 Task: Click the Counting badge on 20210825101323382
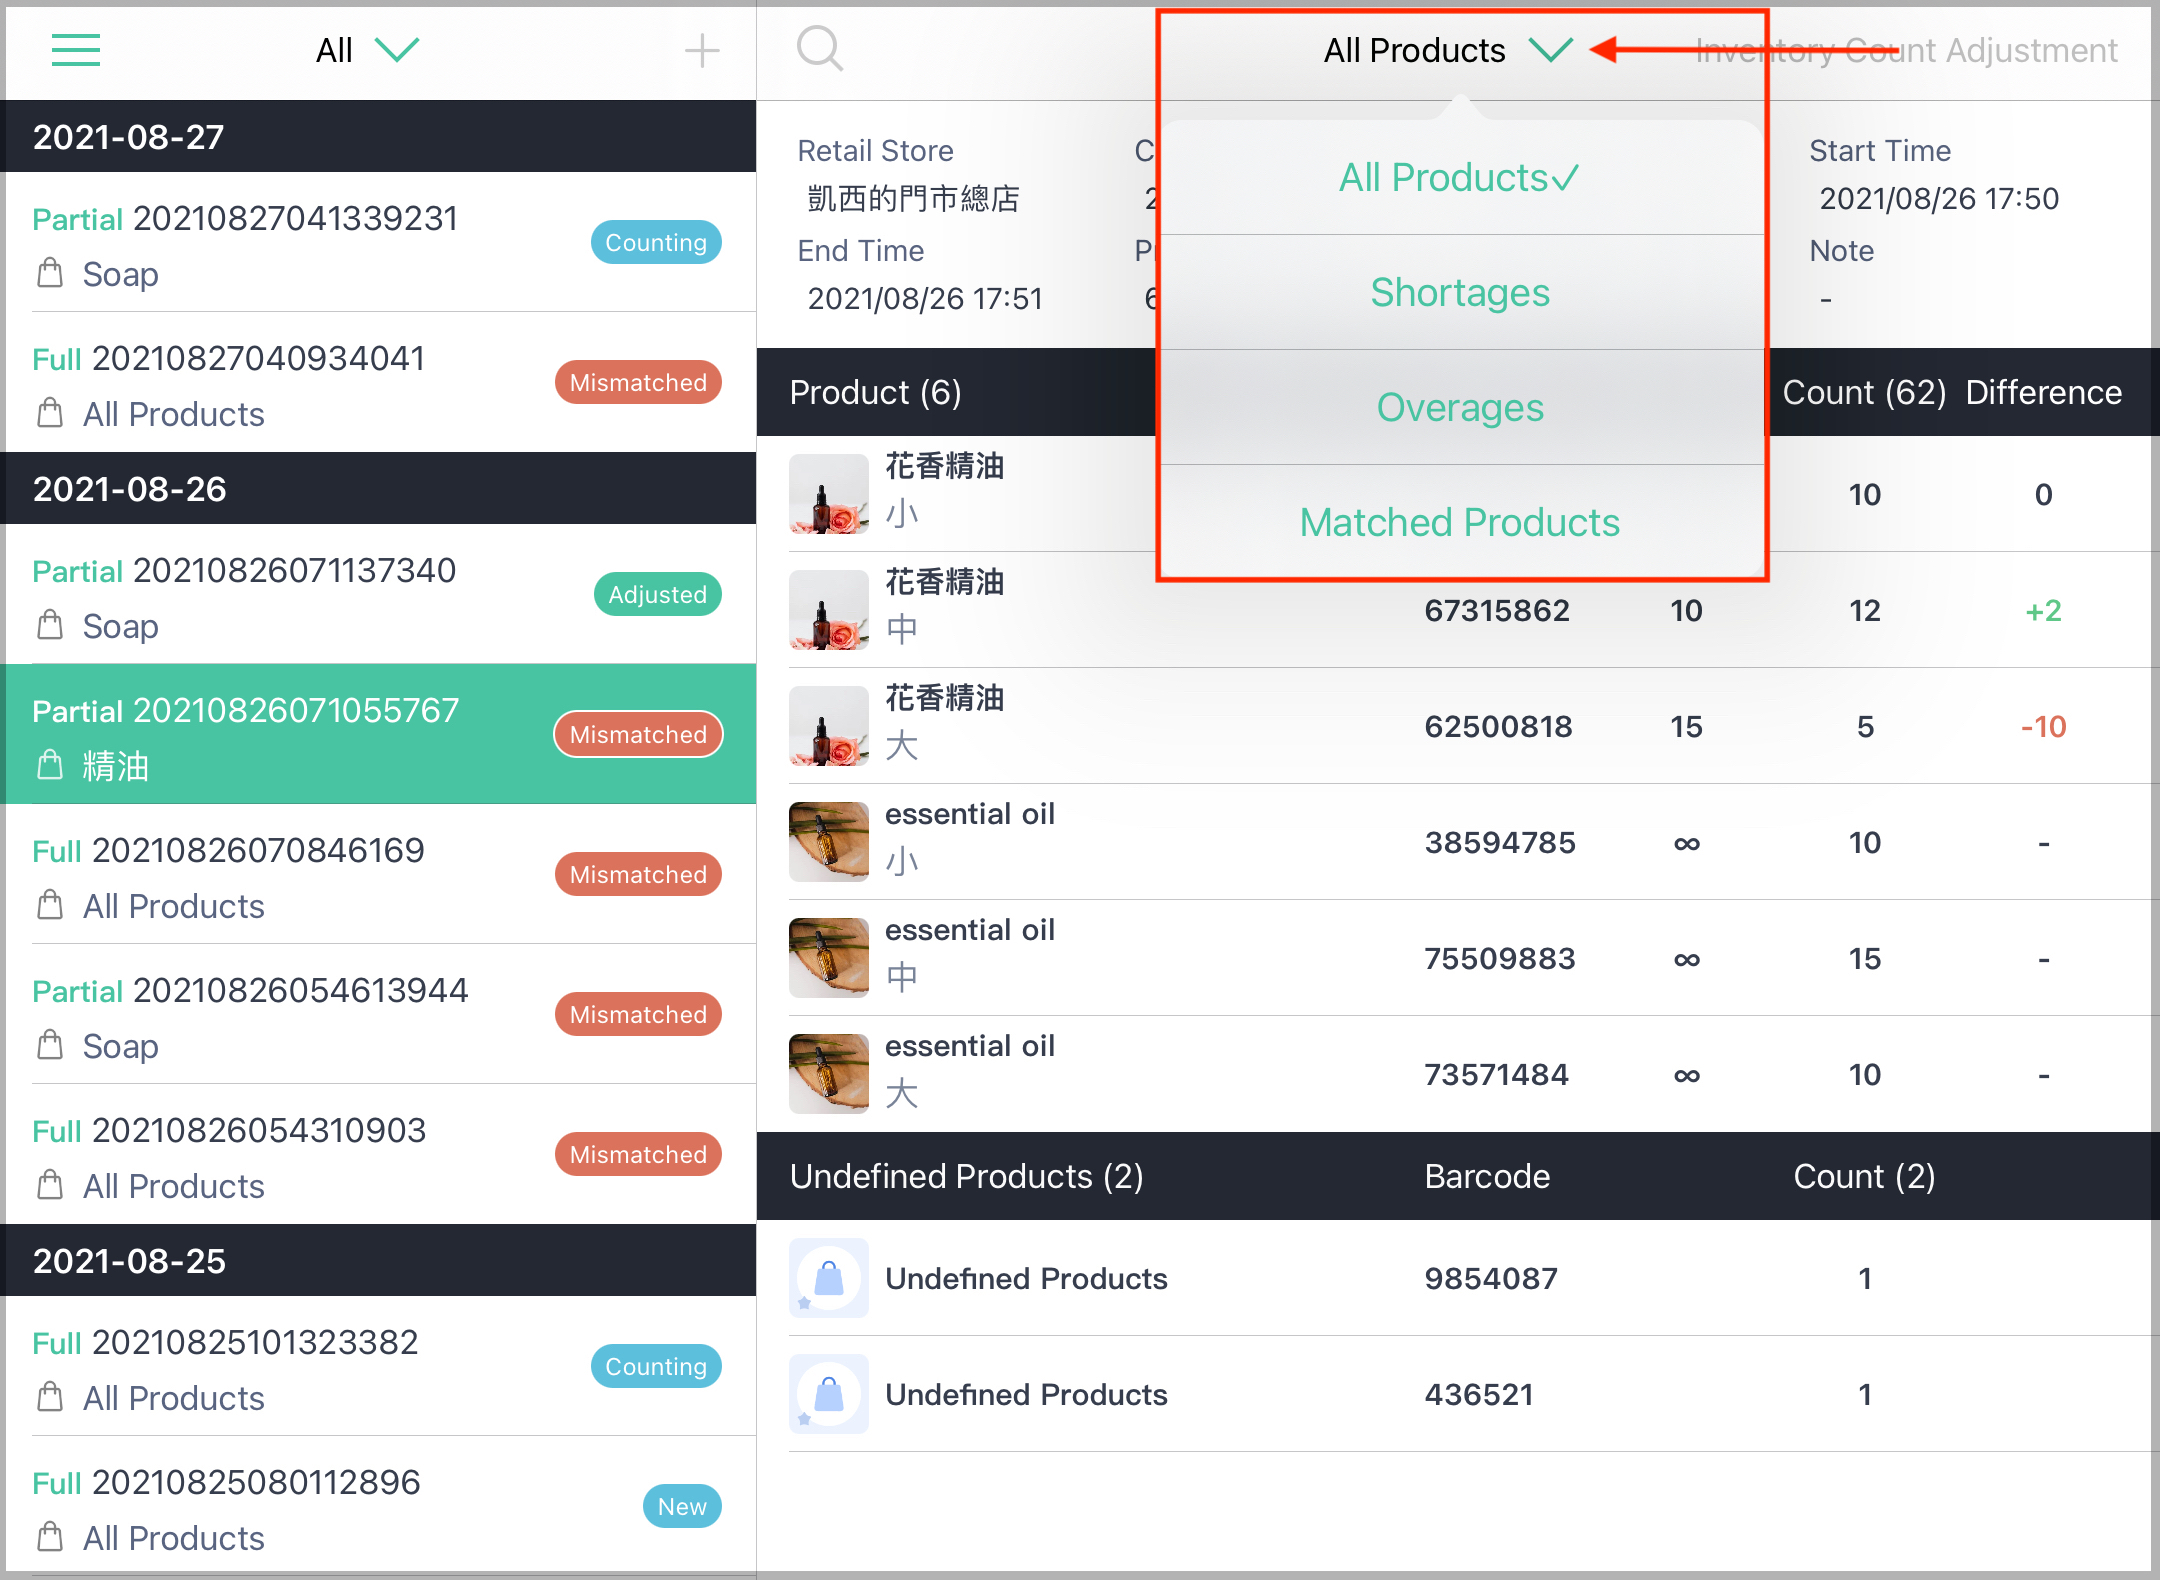pyautogui.click(x=656, y=1366)
